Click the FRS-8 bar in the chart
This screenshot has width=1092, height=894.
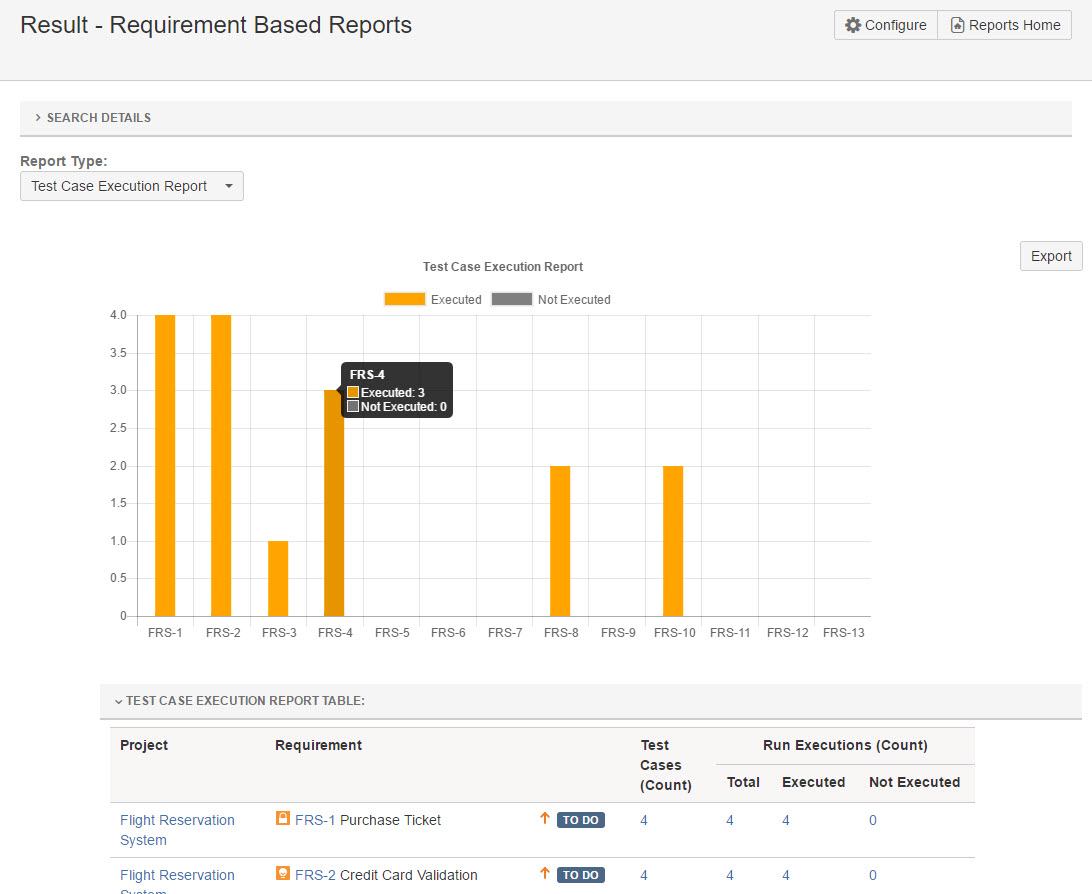click(560, 541)
